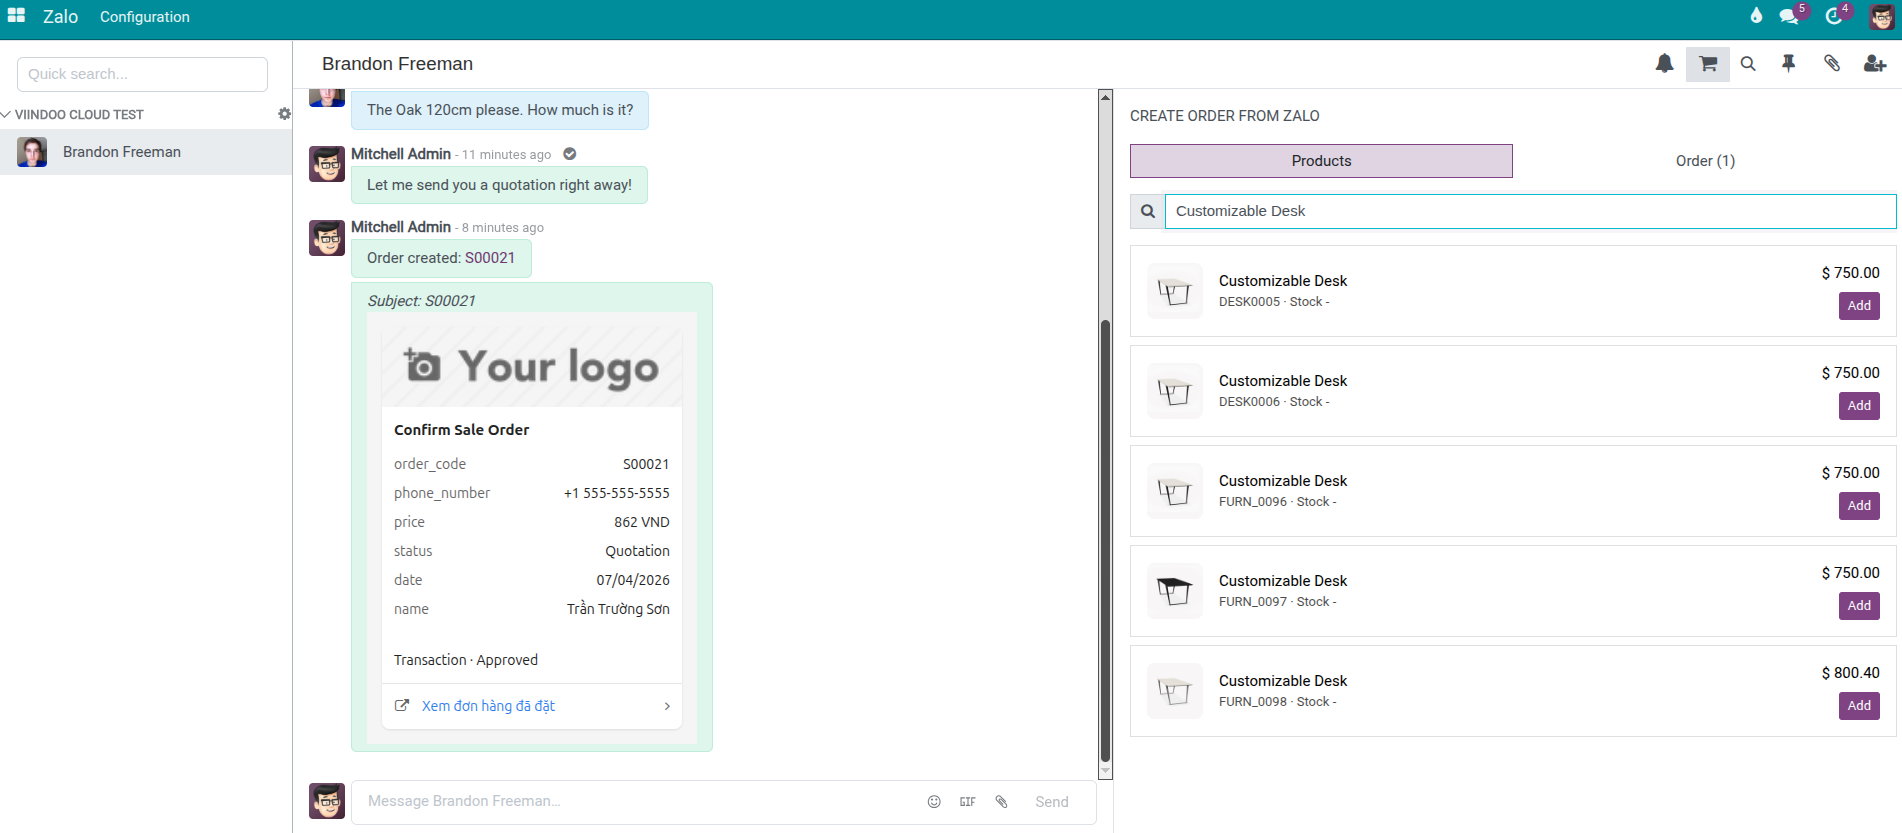Open the chat search magnifier icon
This screenshot has height=833, width=1902.
click(x=1748, y=64)
